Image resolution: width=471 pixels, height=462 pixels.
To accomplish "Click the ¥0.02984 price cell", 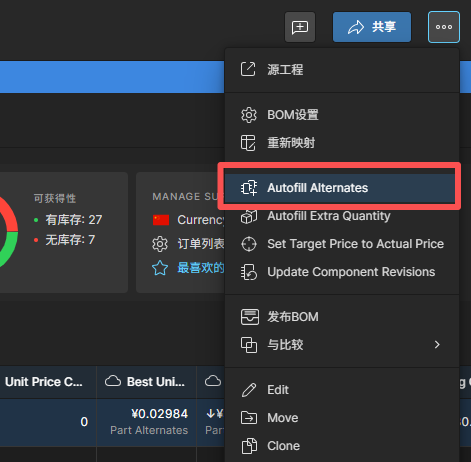I will point(160,414).
